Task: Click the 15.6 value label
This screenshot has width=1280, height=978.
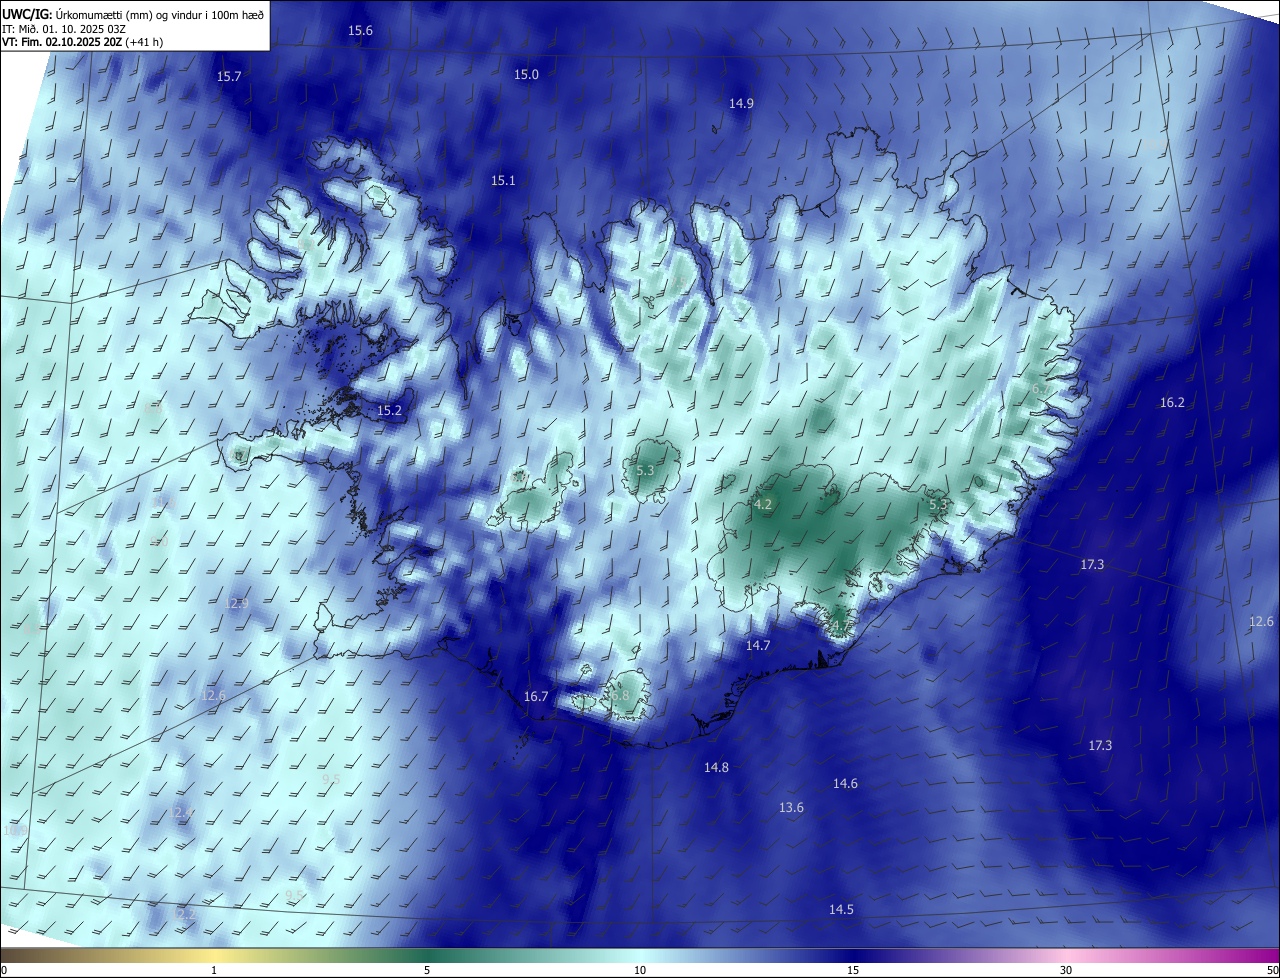Action: 360,31
